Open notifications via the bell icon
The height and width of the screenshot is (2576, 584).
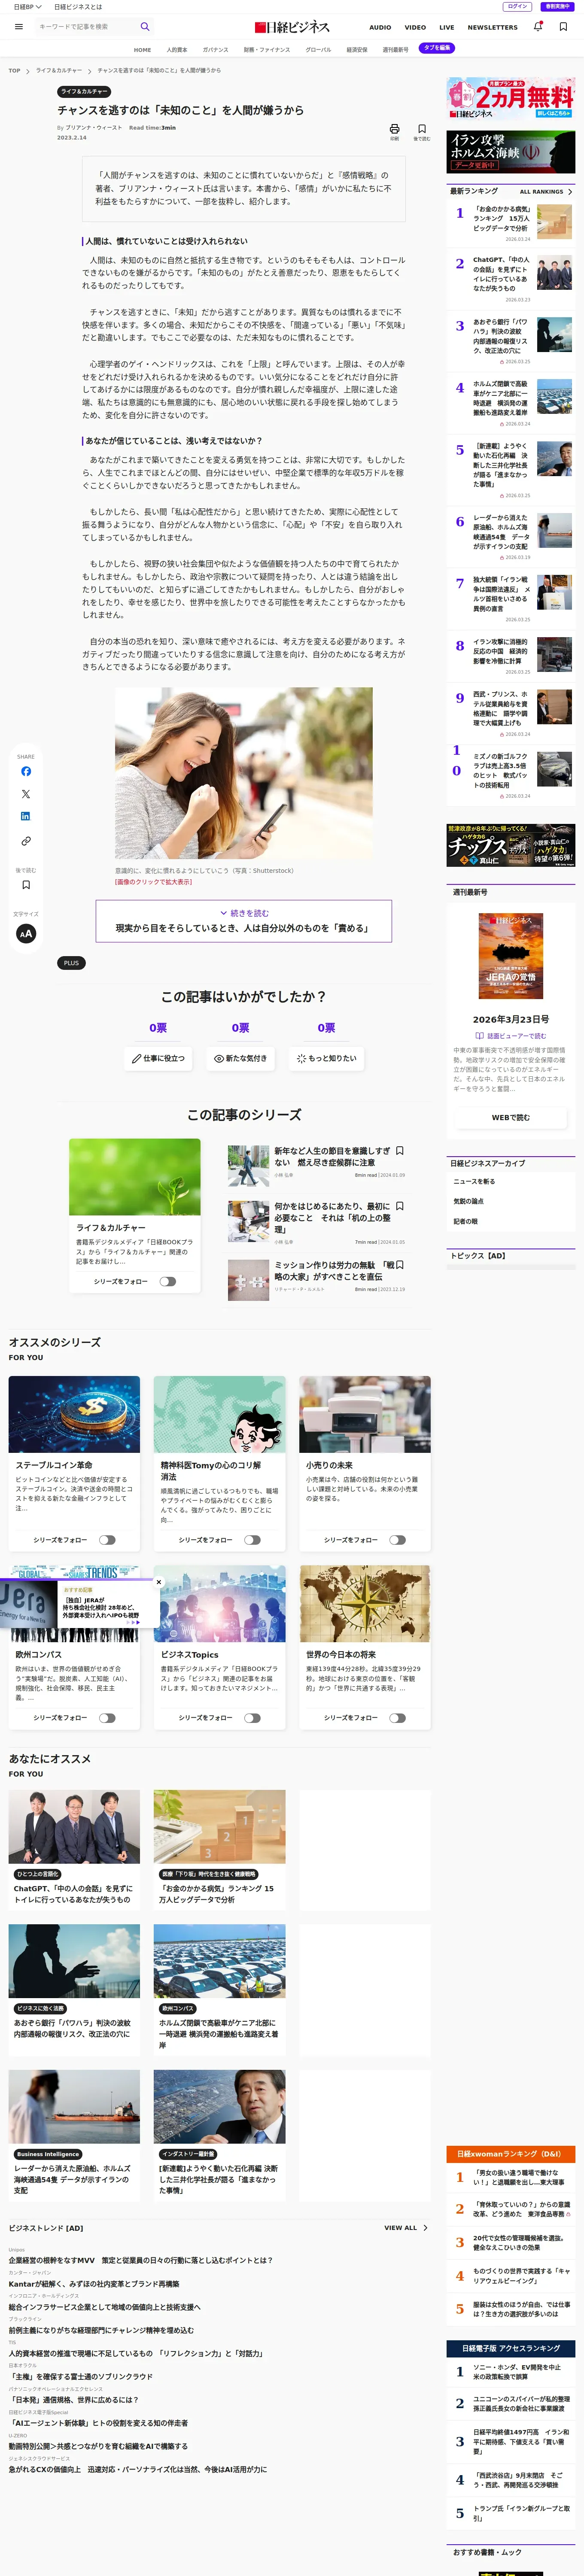tap(538, 27)
